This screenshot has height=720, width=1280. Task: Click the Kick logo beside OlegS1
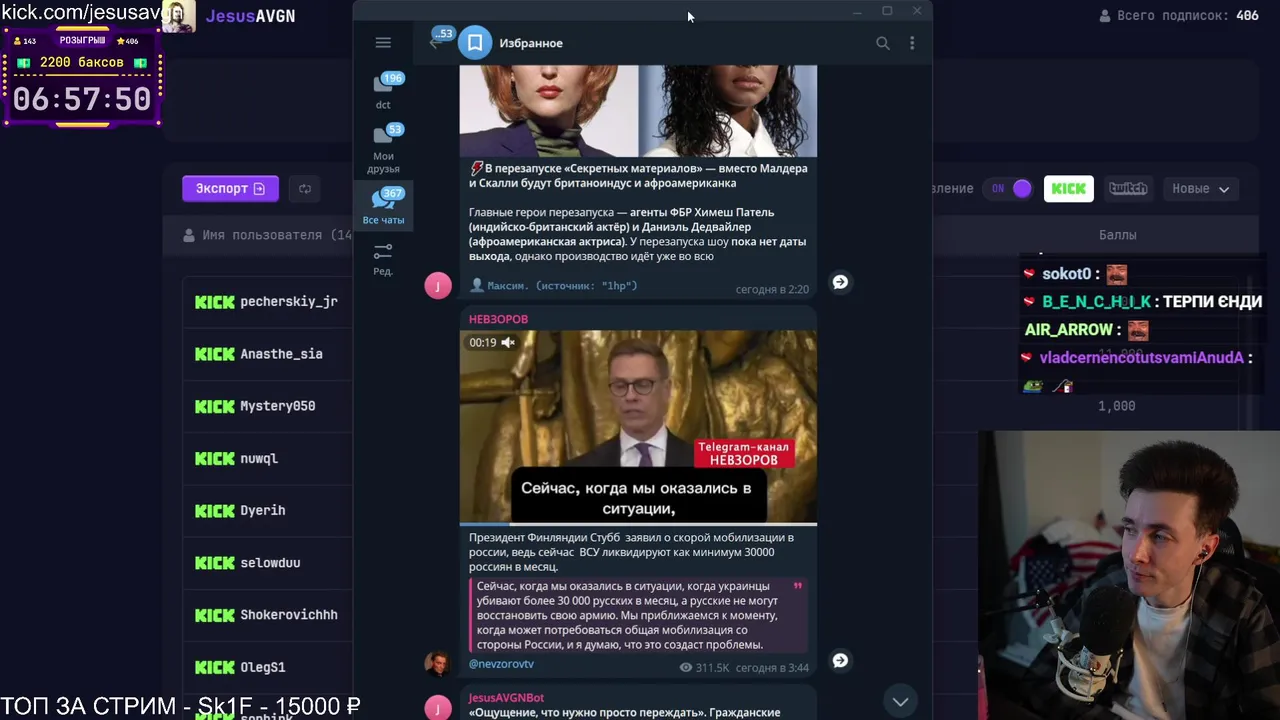click(214, 667)
